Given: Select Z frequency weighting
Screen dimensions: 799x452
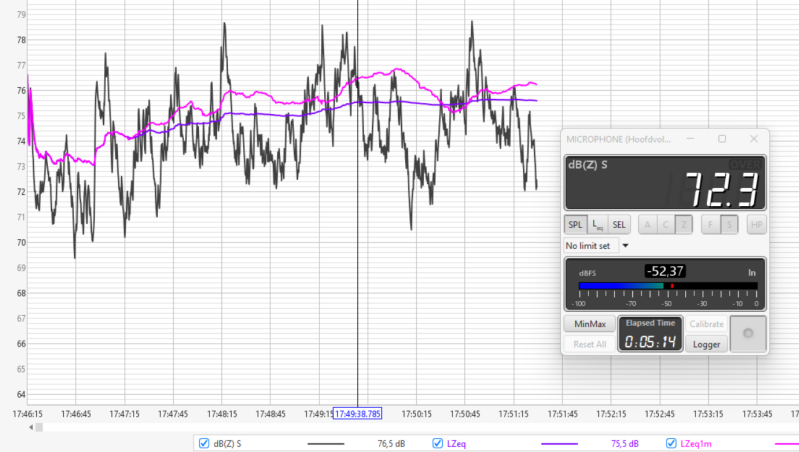Looking at the screenshot, I should click(x=684, y=225).
